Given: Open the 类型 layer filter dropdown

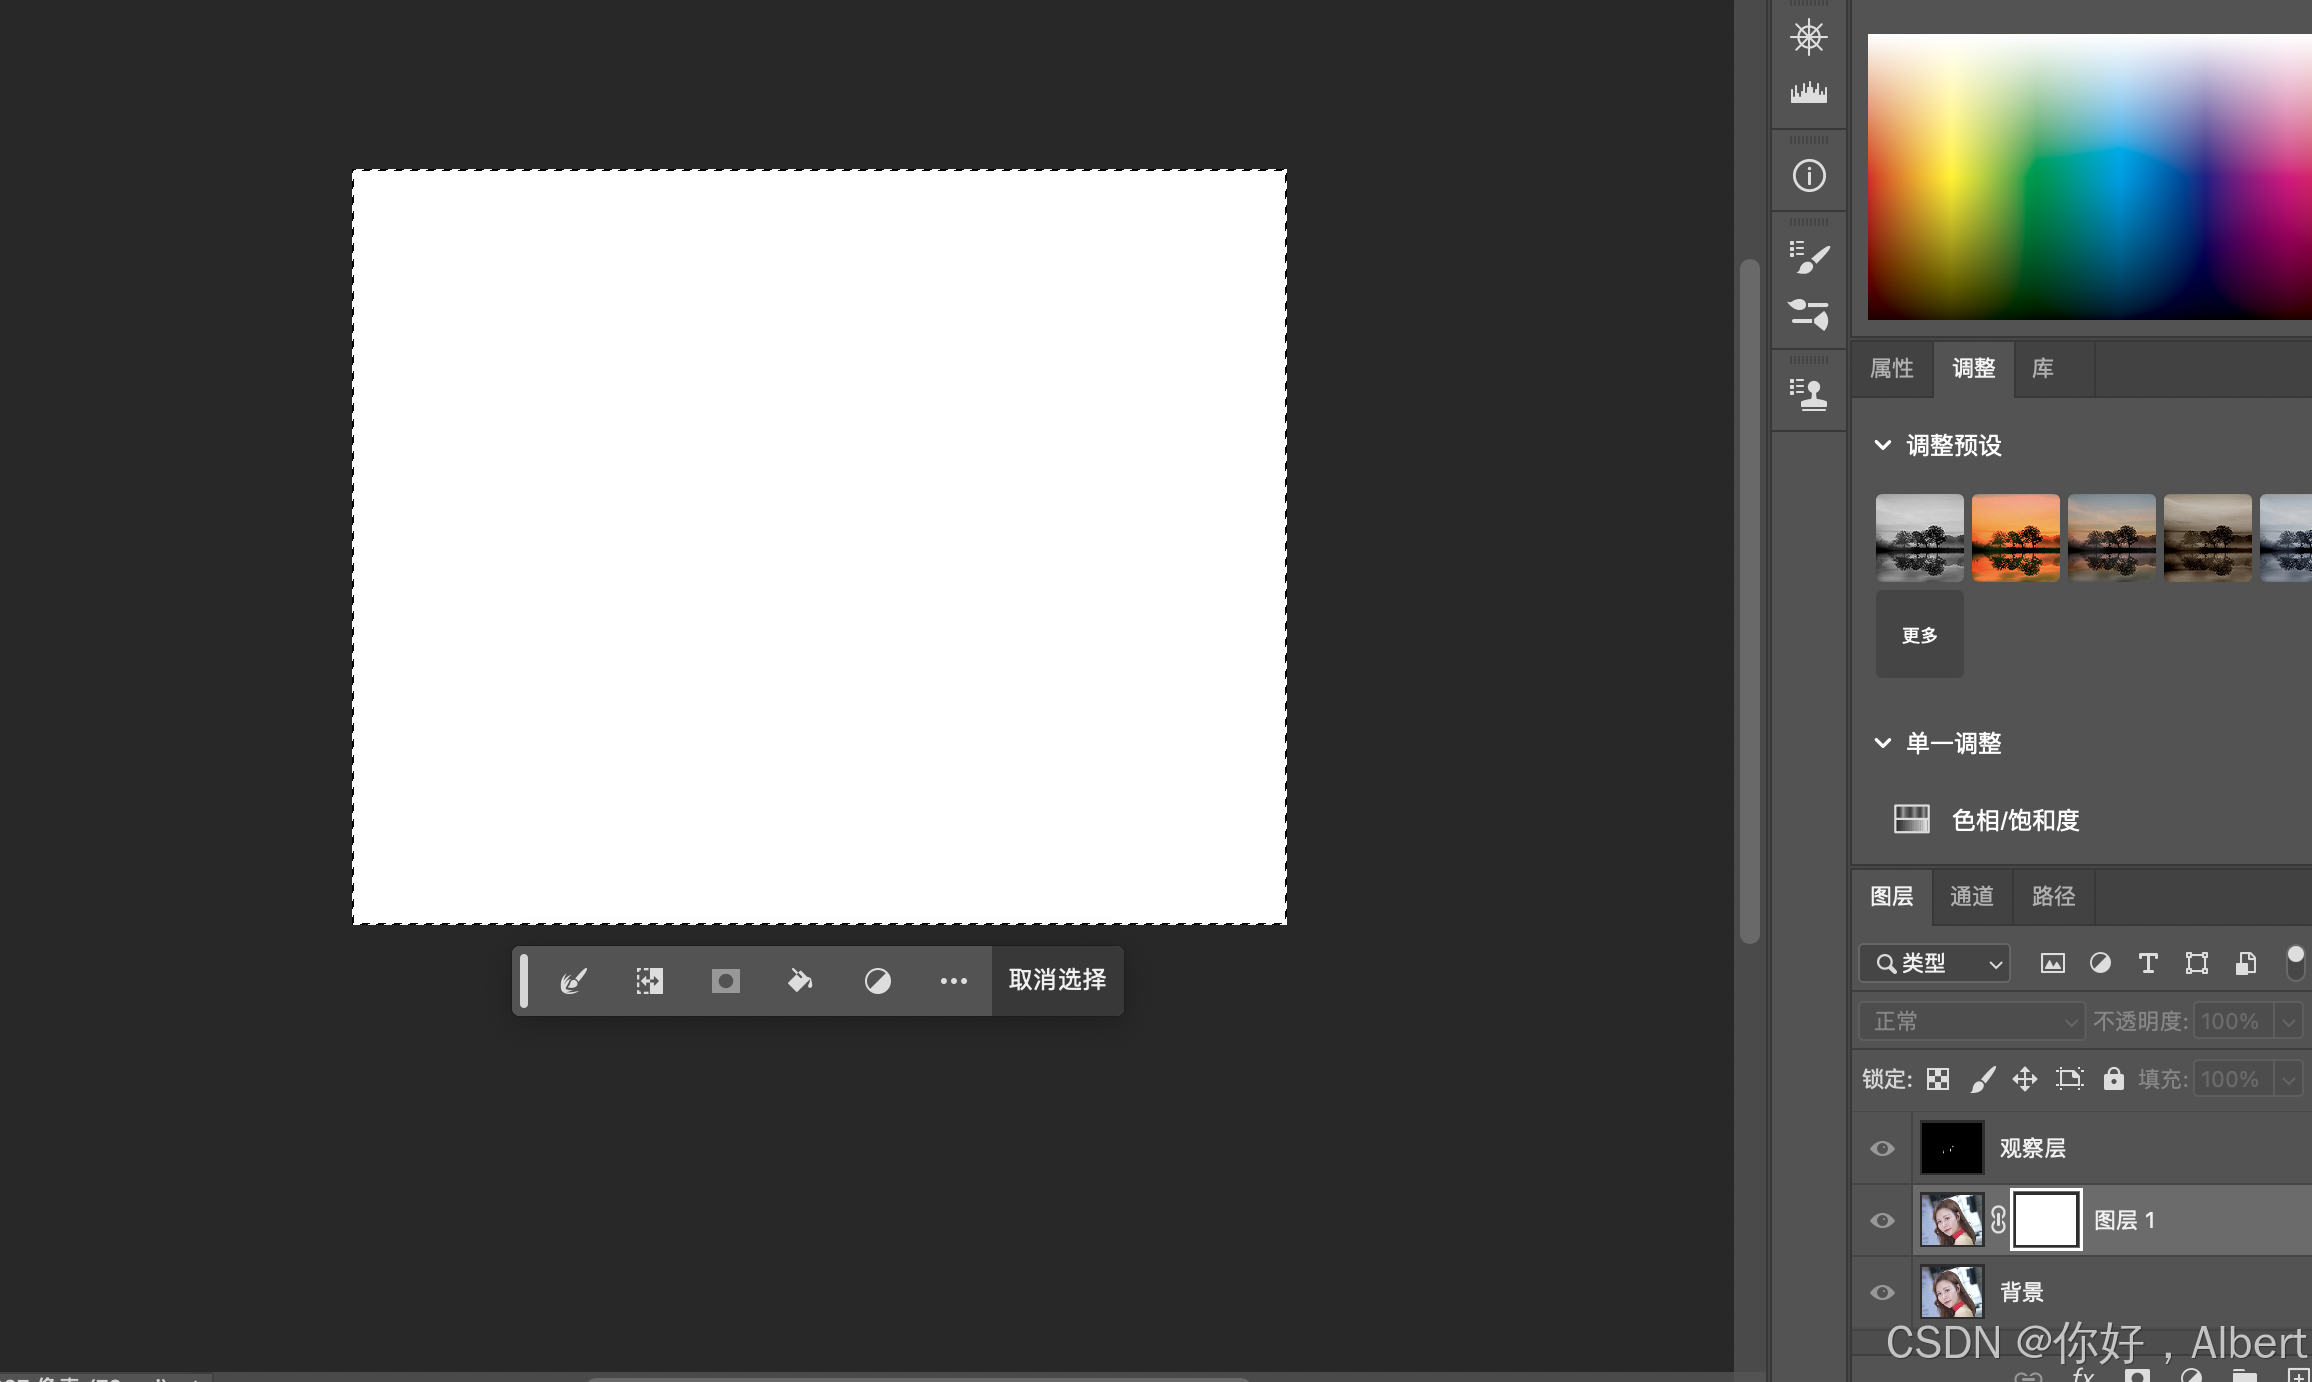Looking at the screenshot, I should click(1934, 963).
